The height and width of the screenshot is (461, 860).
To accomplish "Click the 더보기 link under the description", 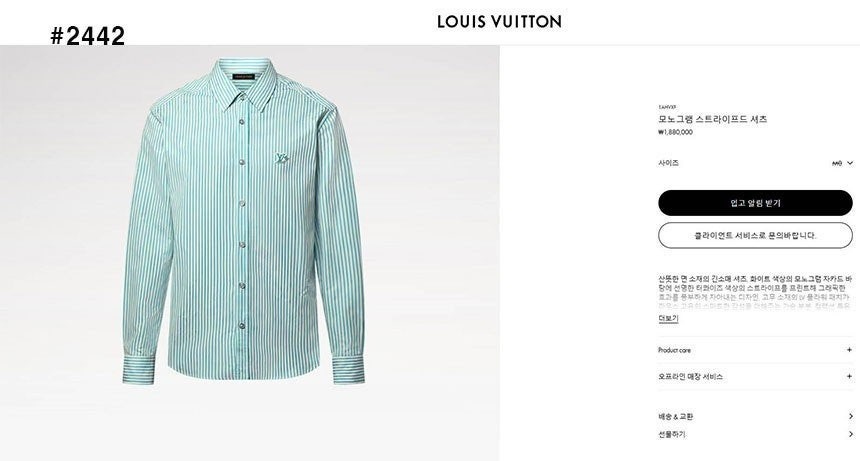I will coord(668,318).
